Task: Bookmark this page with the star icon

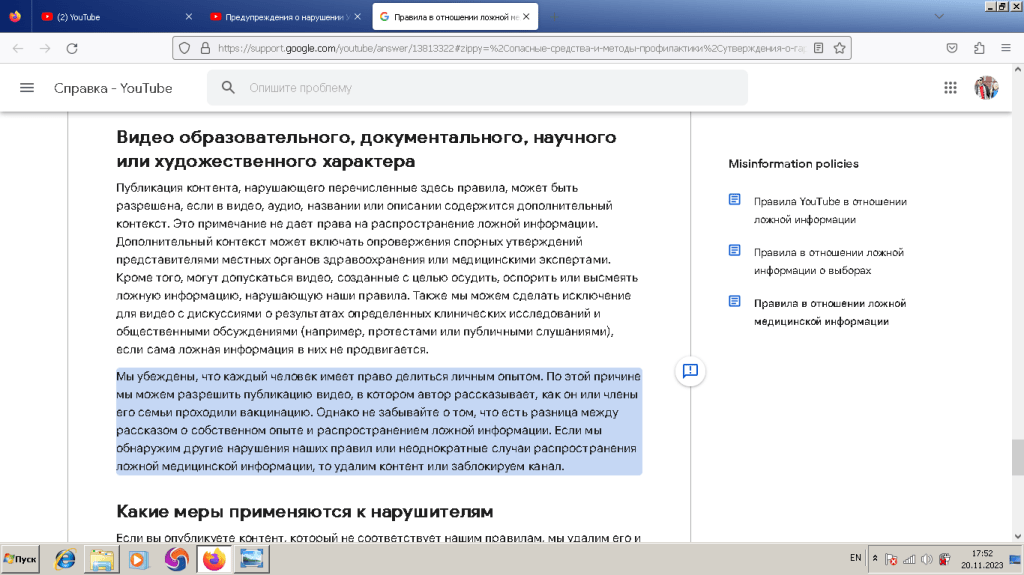Action: [x=840, y=48]
